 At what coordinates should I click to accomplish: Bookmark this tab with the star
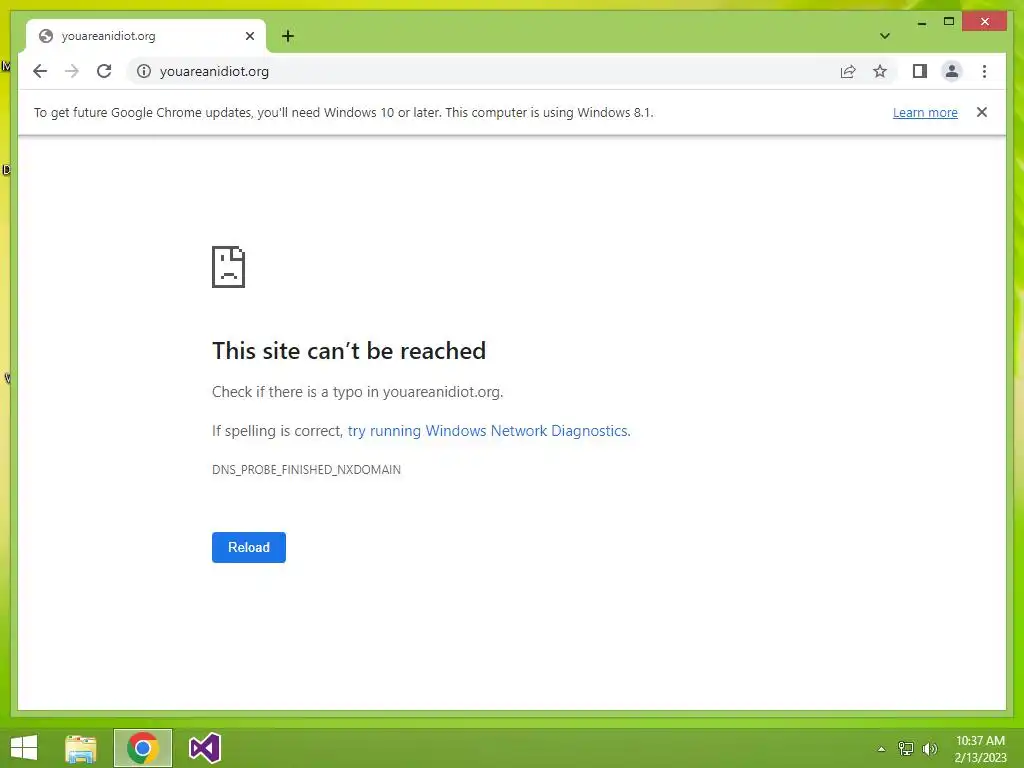tap(880, 71)
